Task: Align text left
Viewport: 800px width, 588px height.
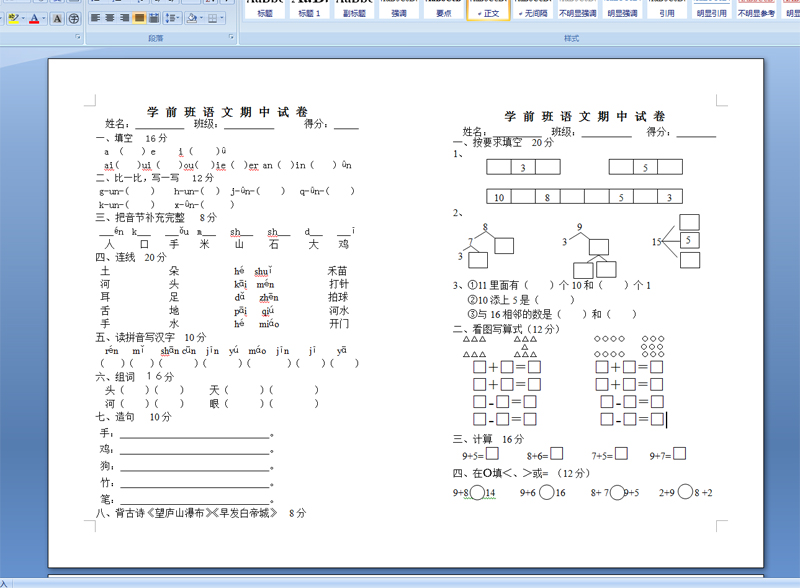Action: coord(95,18)
